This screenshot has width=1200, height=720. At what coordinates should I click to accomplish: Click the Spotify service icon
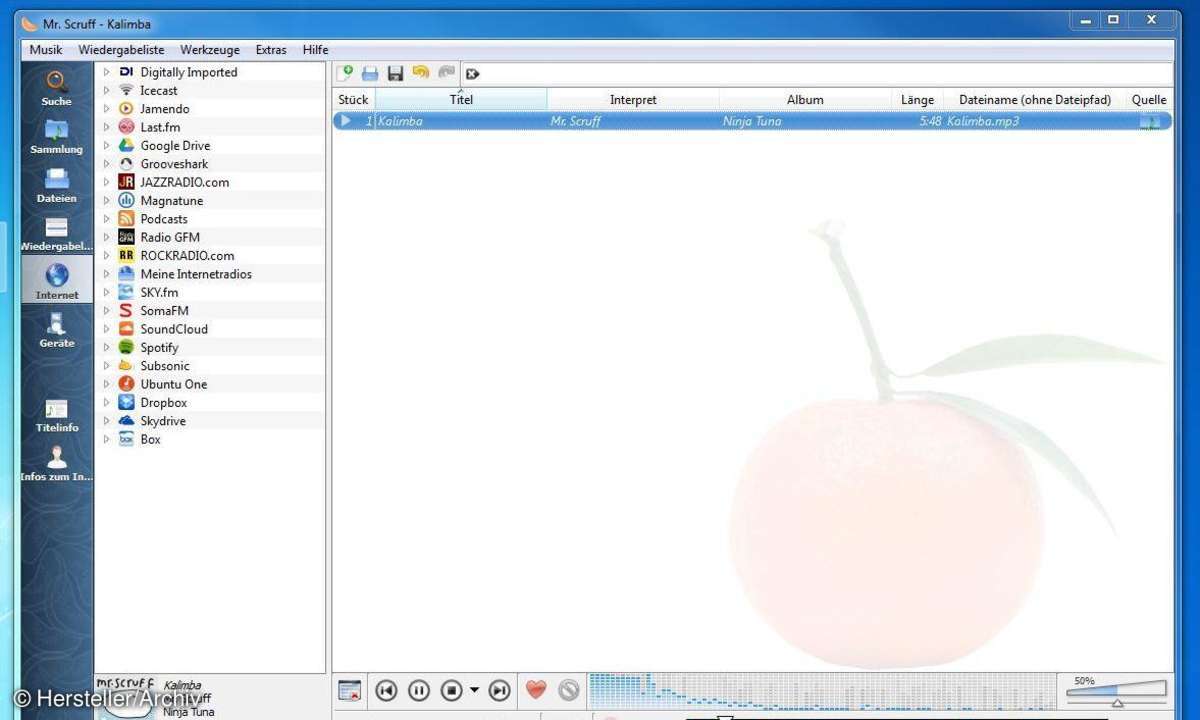pyautogui.click(x=126, y=347)
